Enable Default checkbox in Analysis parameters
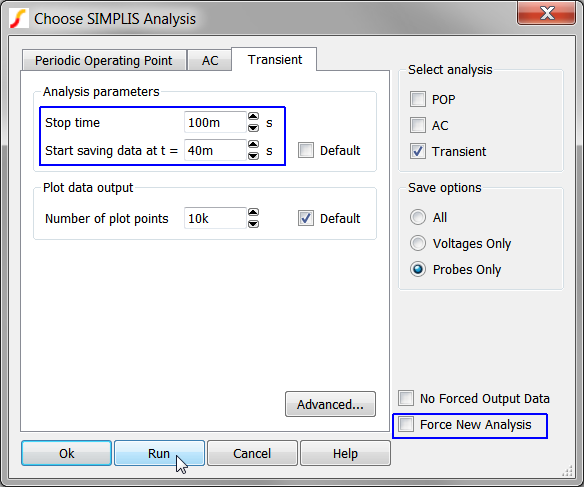This screenshot has width=584, height=487. click(306, 150)
